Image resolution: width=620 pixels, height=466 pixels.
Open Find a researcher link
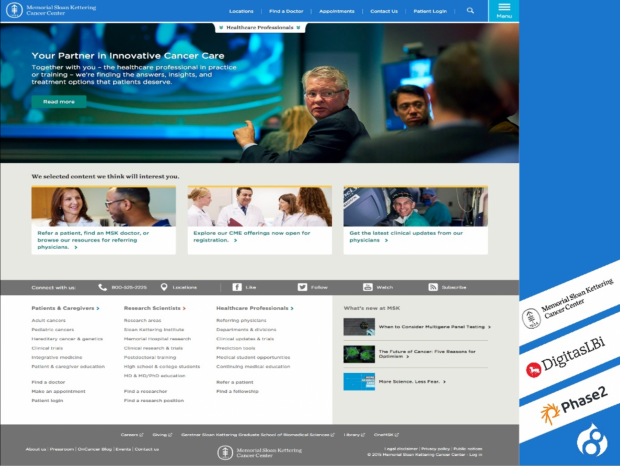click(146, 391)
